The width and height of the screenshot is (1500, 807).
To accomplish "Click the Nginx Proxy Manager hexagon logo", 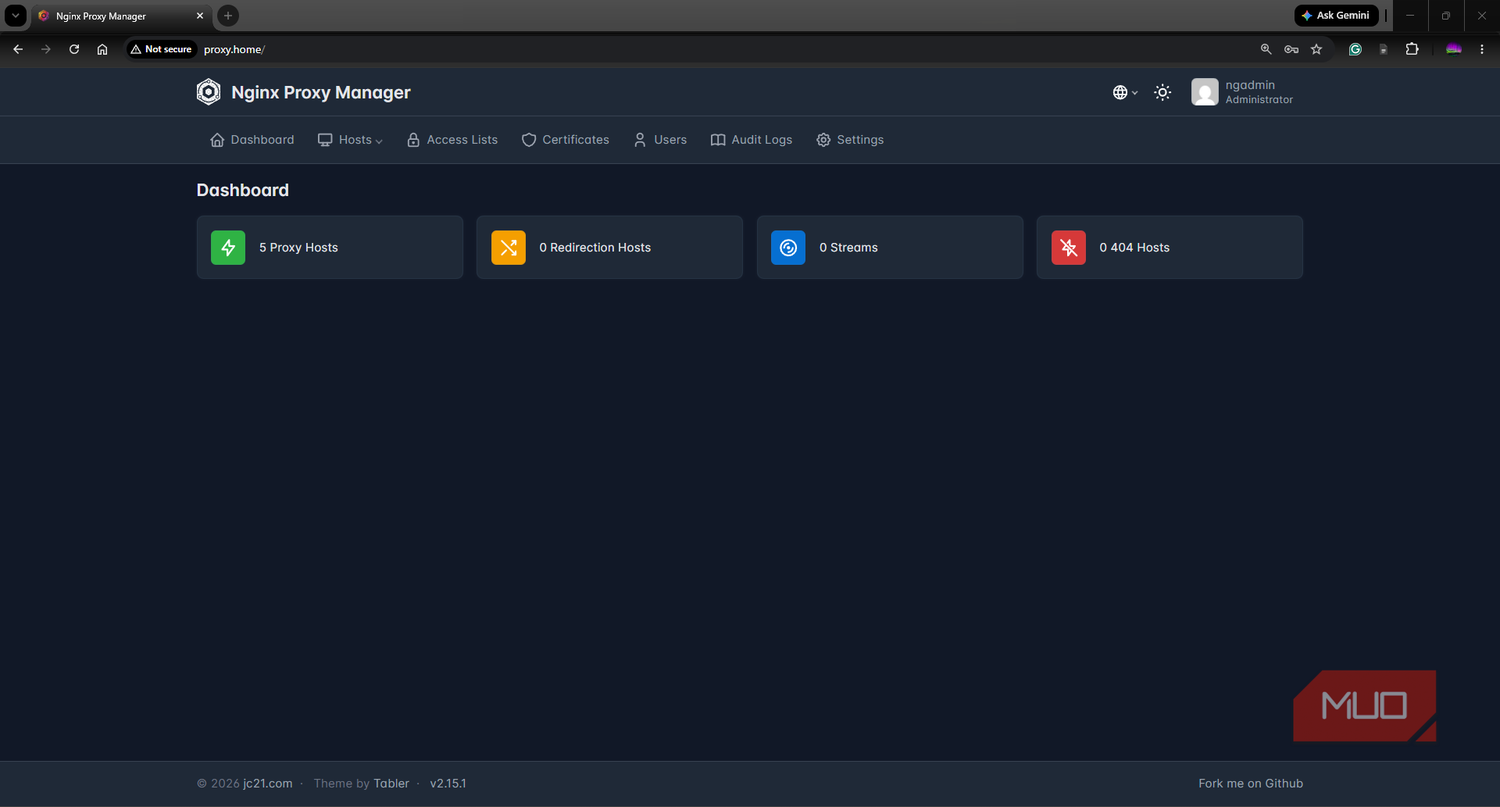I will [208, 92].
